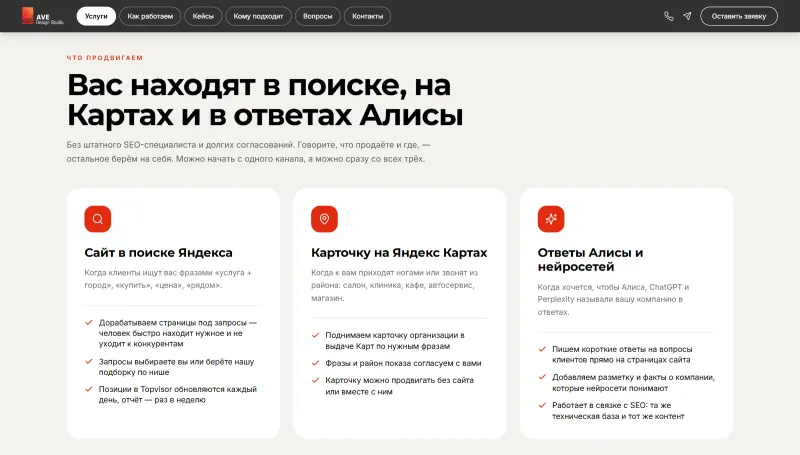Click checkmark beside Позиции в Topvisor
Image resolution: width=800 pixels, height=455 pixels.
pos(89,389)
